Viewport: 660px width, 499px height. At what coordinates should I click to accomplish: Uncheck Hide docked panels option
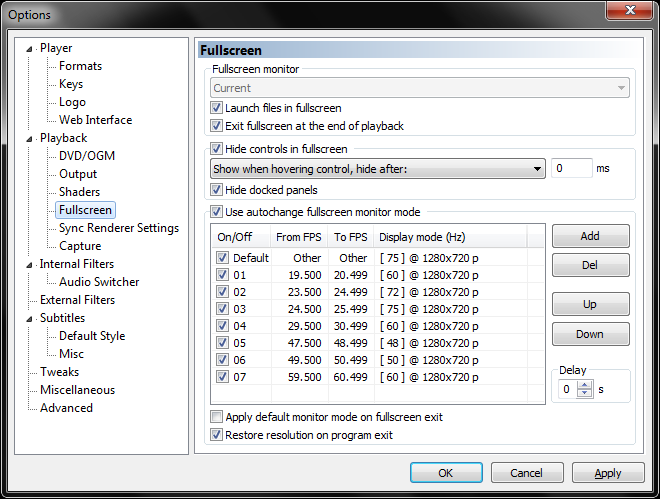[x=216, y=190]
